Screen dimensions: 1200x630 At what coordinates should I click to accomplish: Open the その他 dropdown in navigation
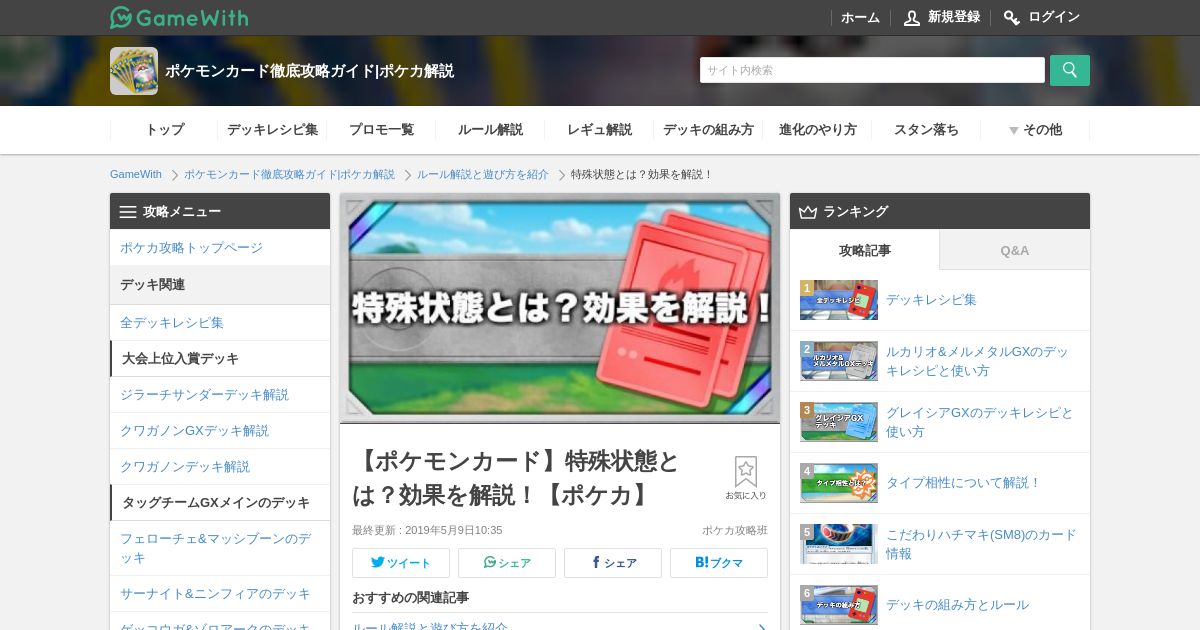coord(1035,130)
